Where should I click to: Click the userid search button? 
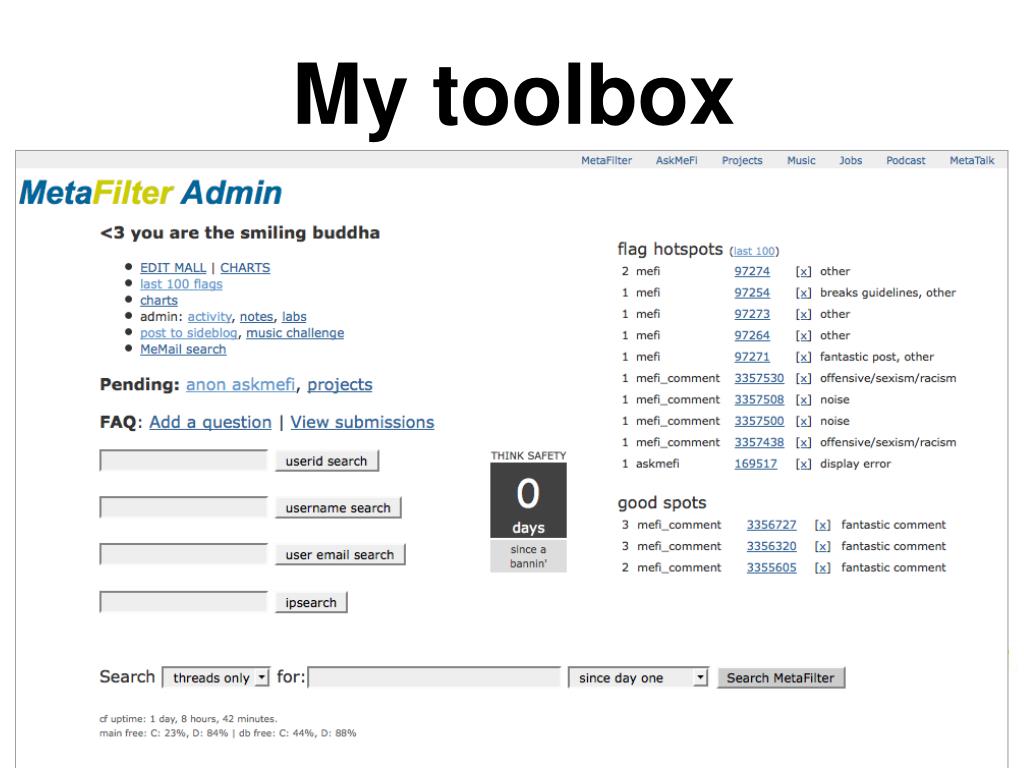point(327,461)
